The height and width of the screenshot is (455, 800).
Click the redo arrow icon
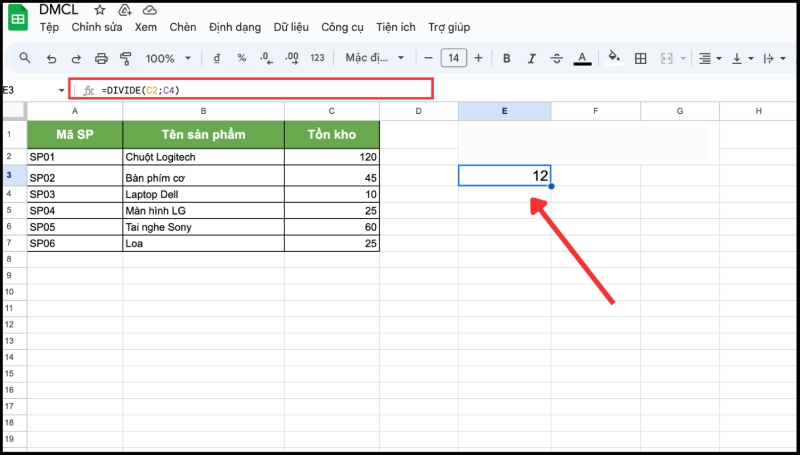pyautogui.click(x=76, y=58)
